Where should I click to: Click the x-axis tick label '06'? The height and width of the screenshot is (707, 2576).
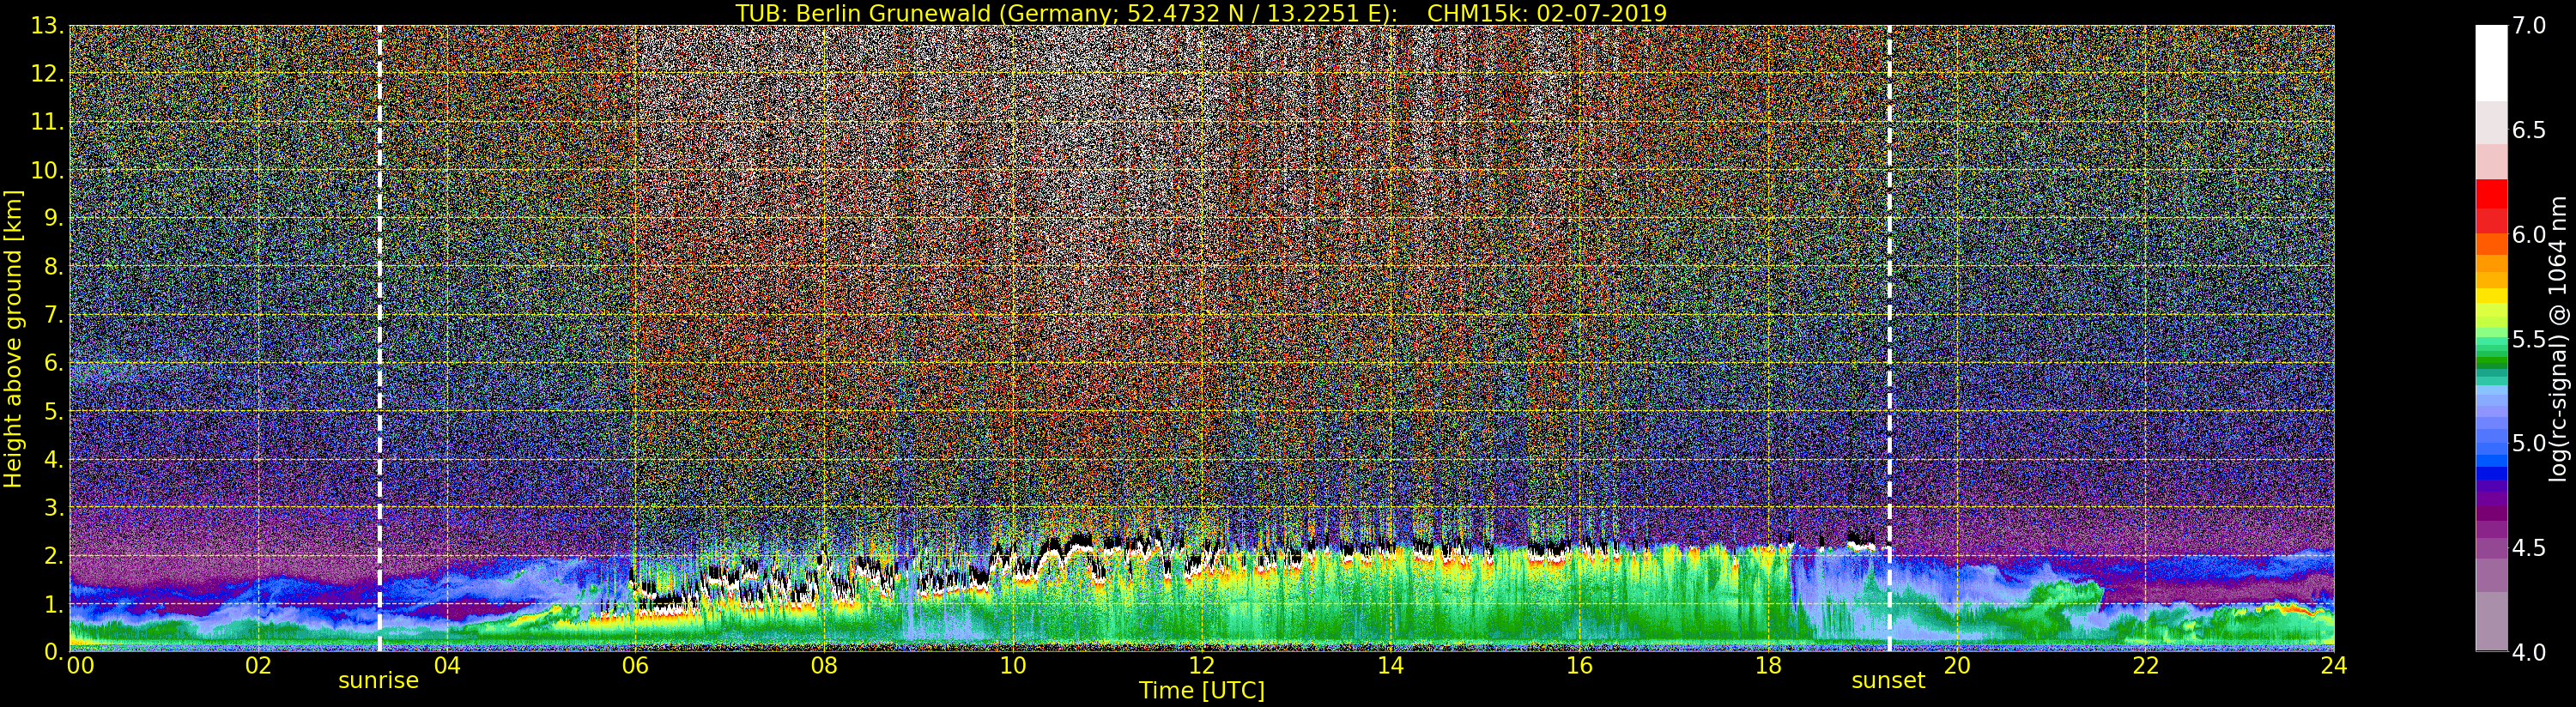pyautogui.click(x=635, y=666)
